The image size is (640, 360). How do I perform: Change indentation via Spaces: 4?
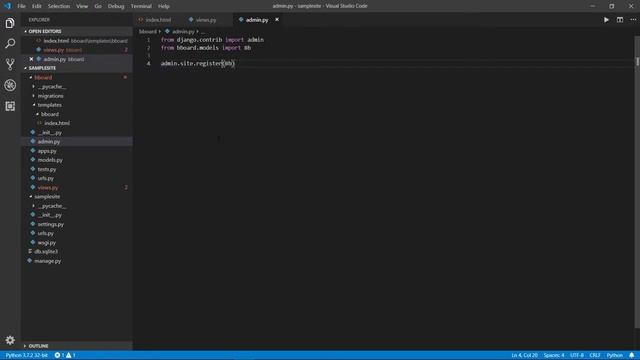(x=554, y=355)
